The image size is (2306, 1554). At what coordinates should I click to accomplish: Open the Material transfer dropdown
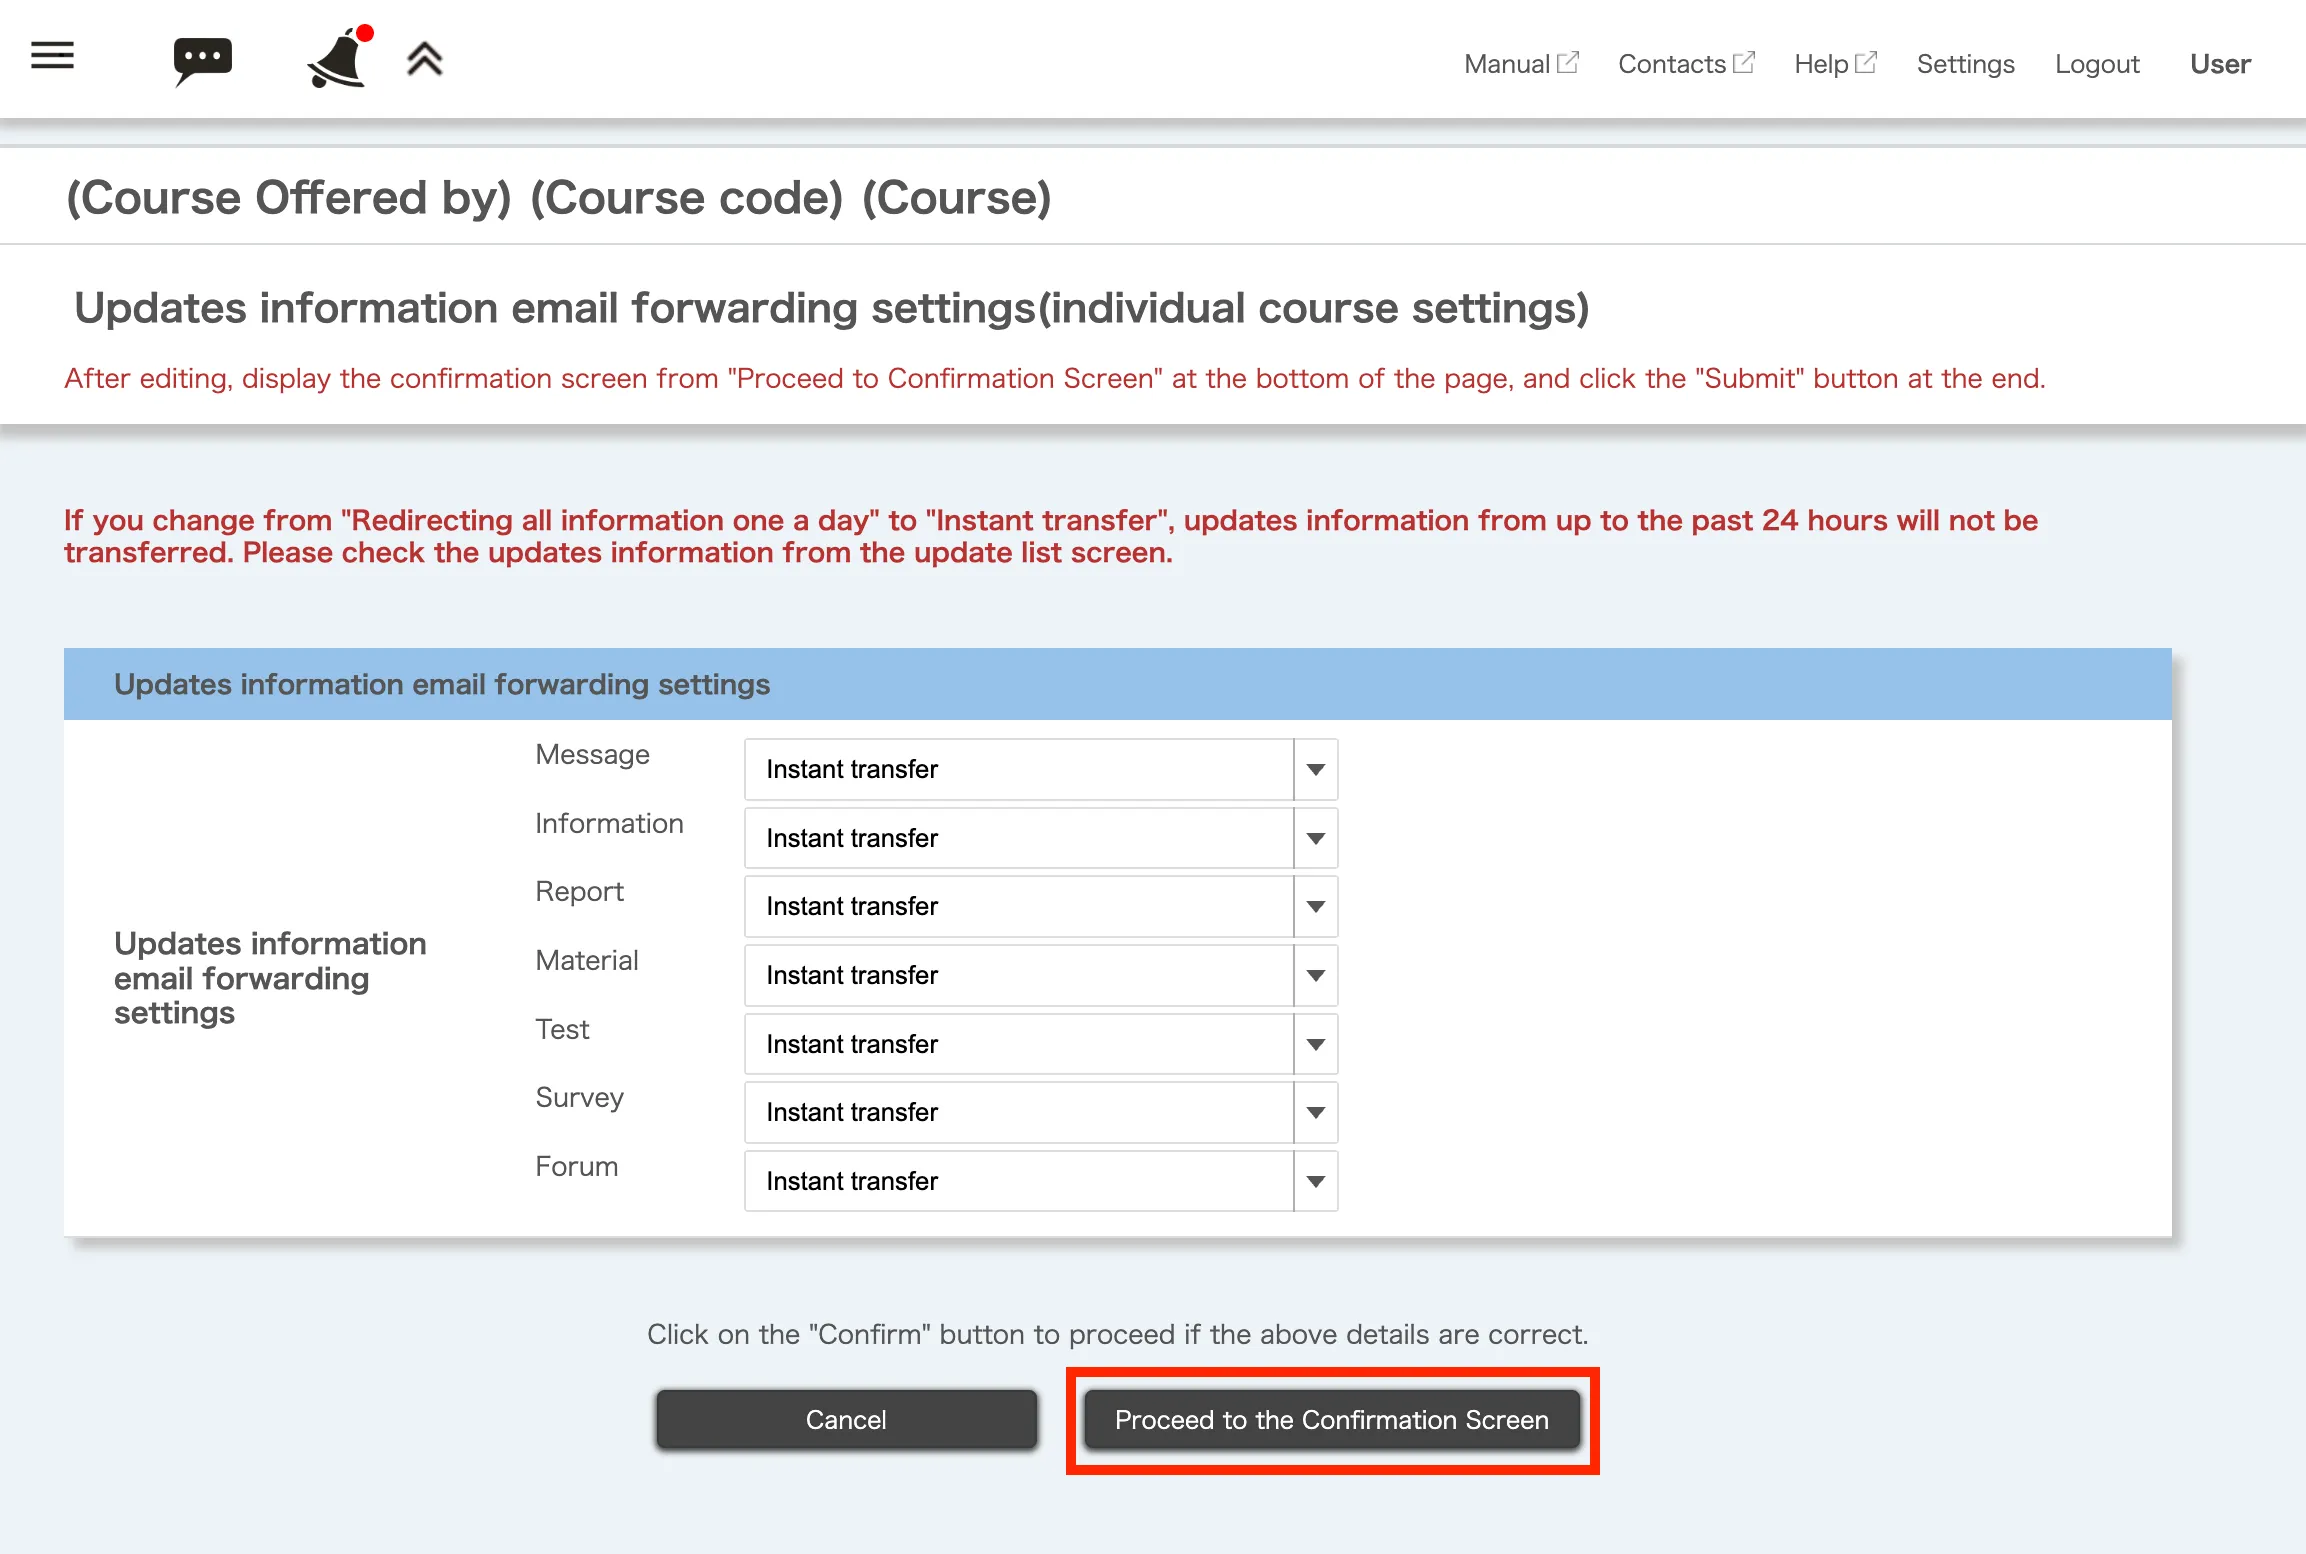1040,975
